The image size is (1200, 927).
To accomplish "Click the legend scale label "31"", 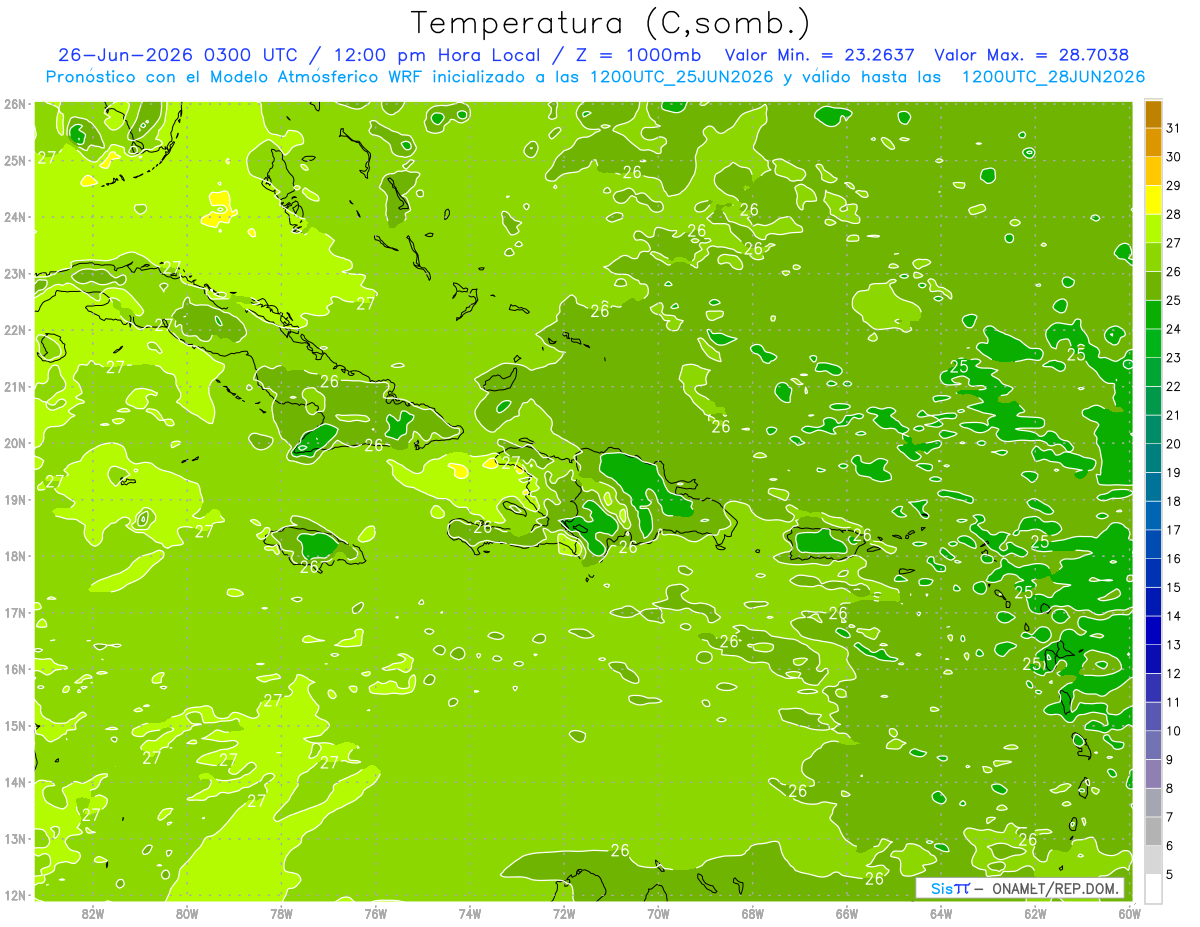I will click(1173, 128).
